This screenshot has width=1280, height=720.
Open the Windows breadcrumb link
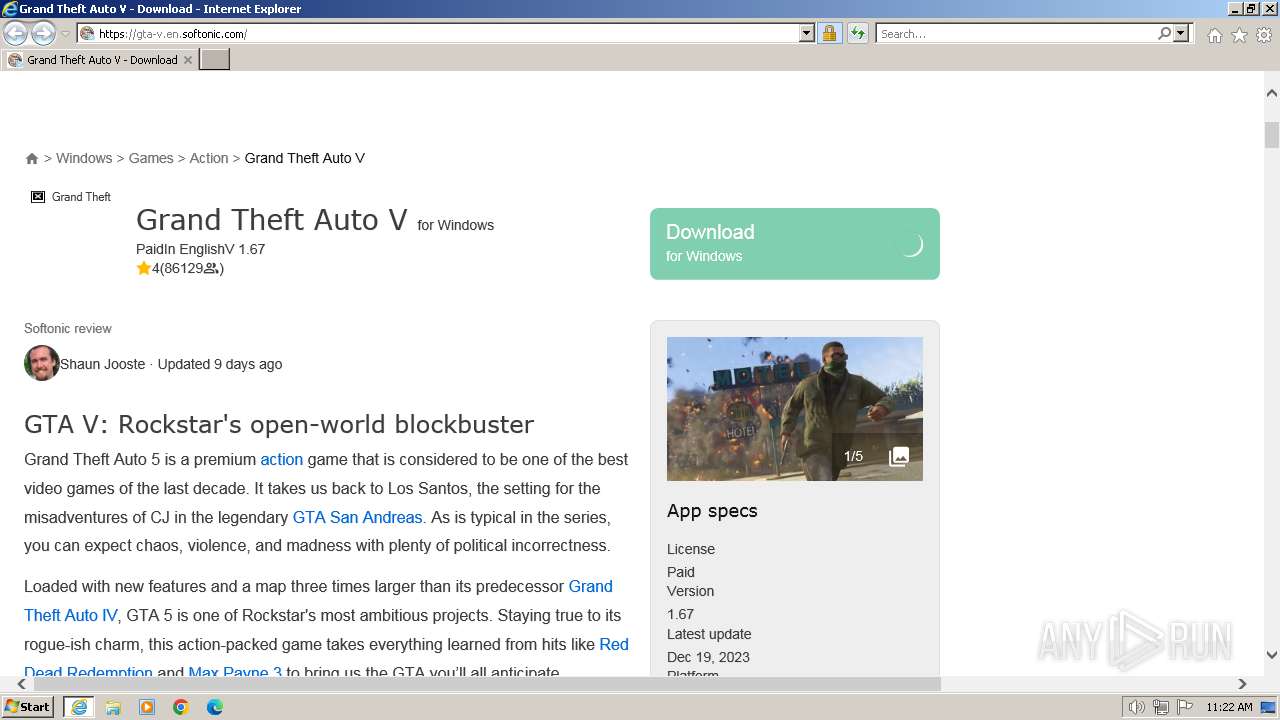tap(84, 158)
